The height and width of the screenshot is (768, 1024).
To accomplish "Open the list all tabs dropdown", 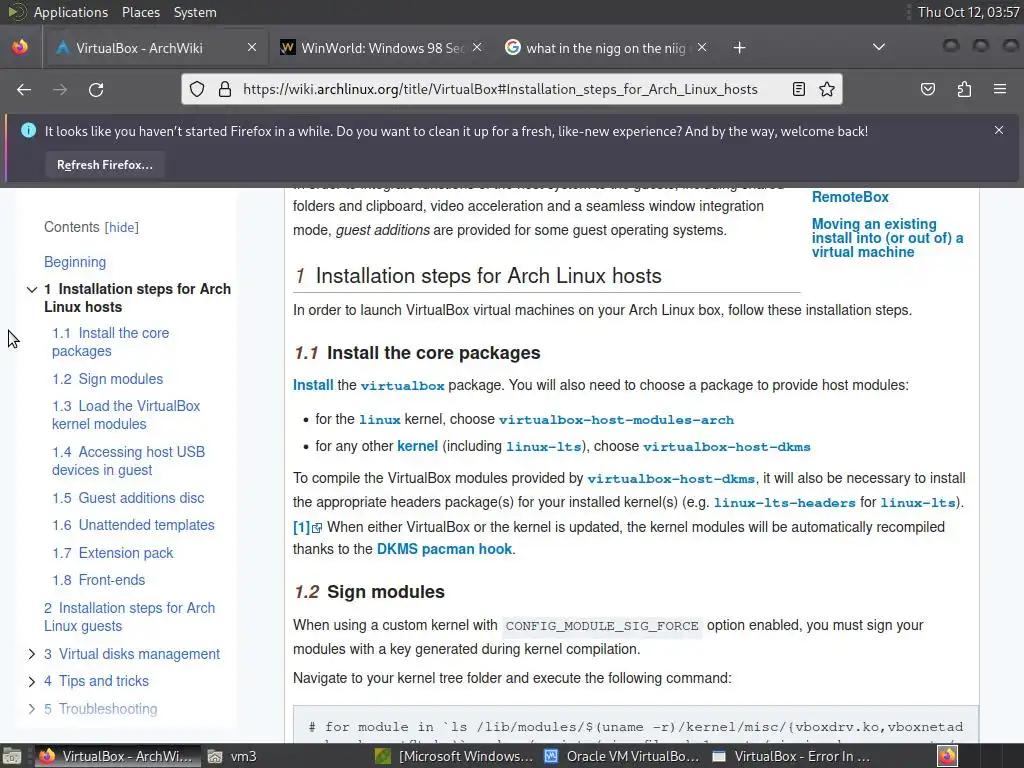I will [879, 47].
